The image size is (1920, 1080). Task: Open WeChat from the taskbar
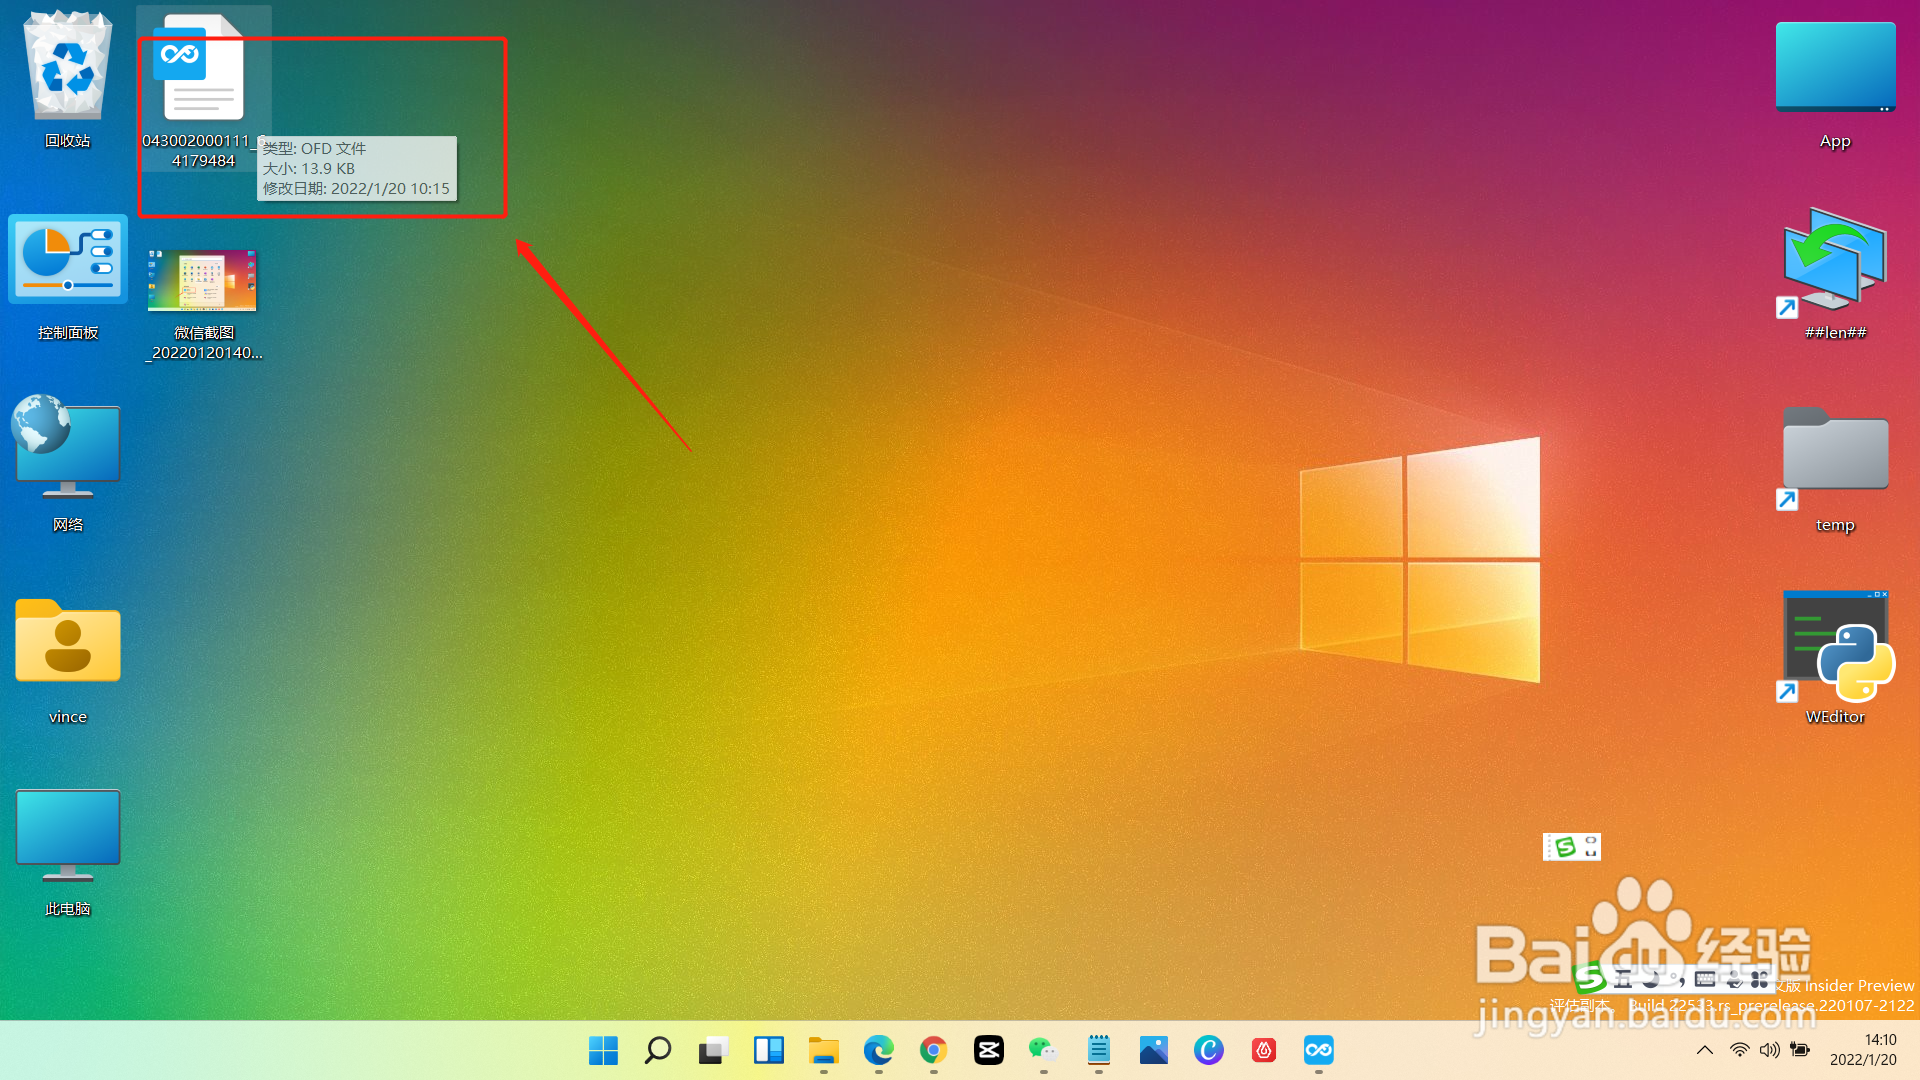point(1043,1050)
